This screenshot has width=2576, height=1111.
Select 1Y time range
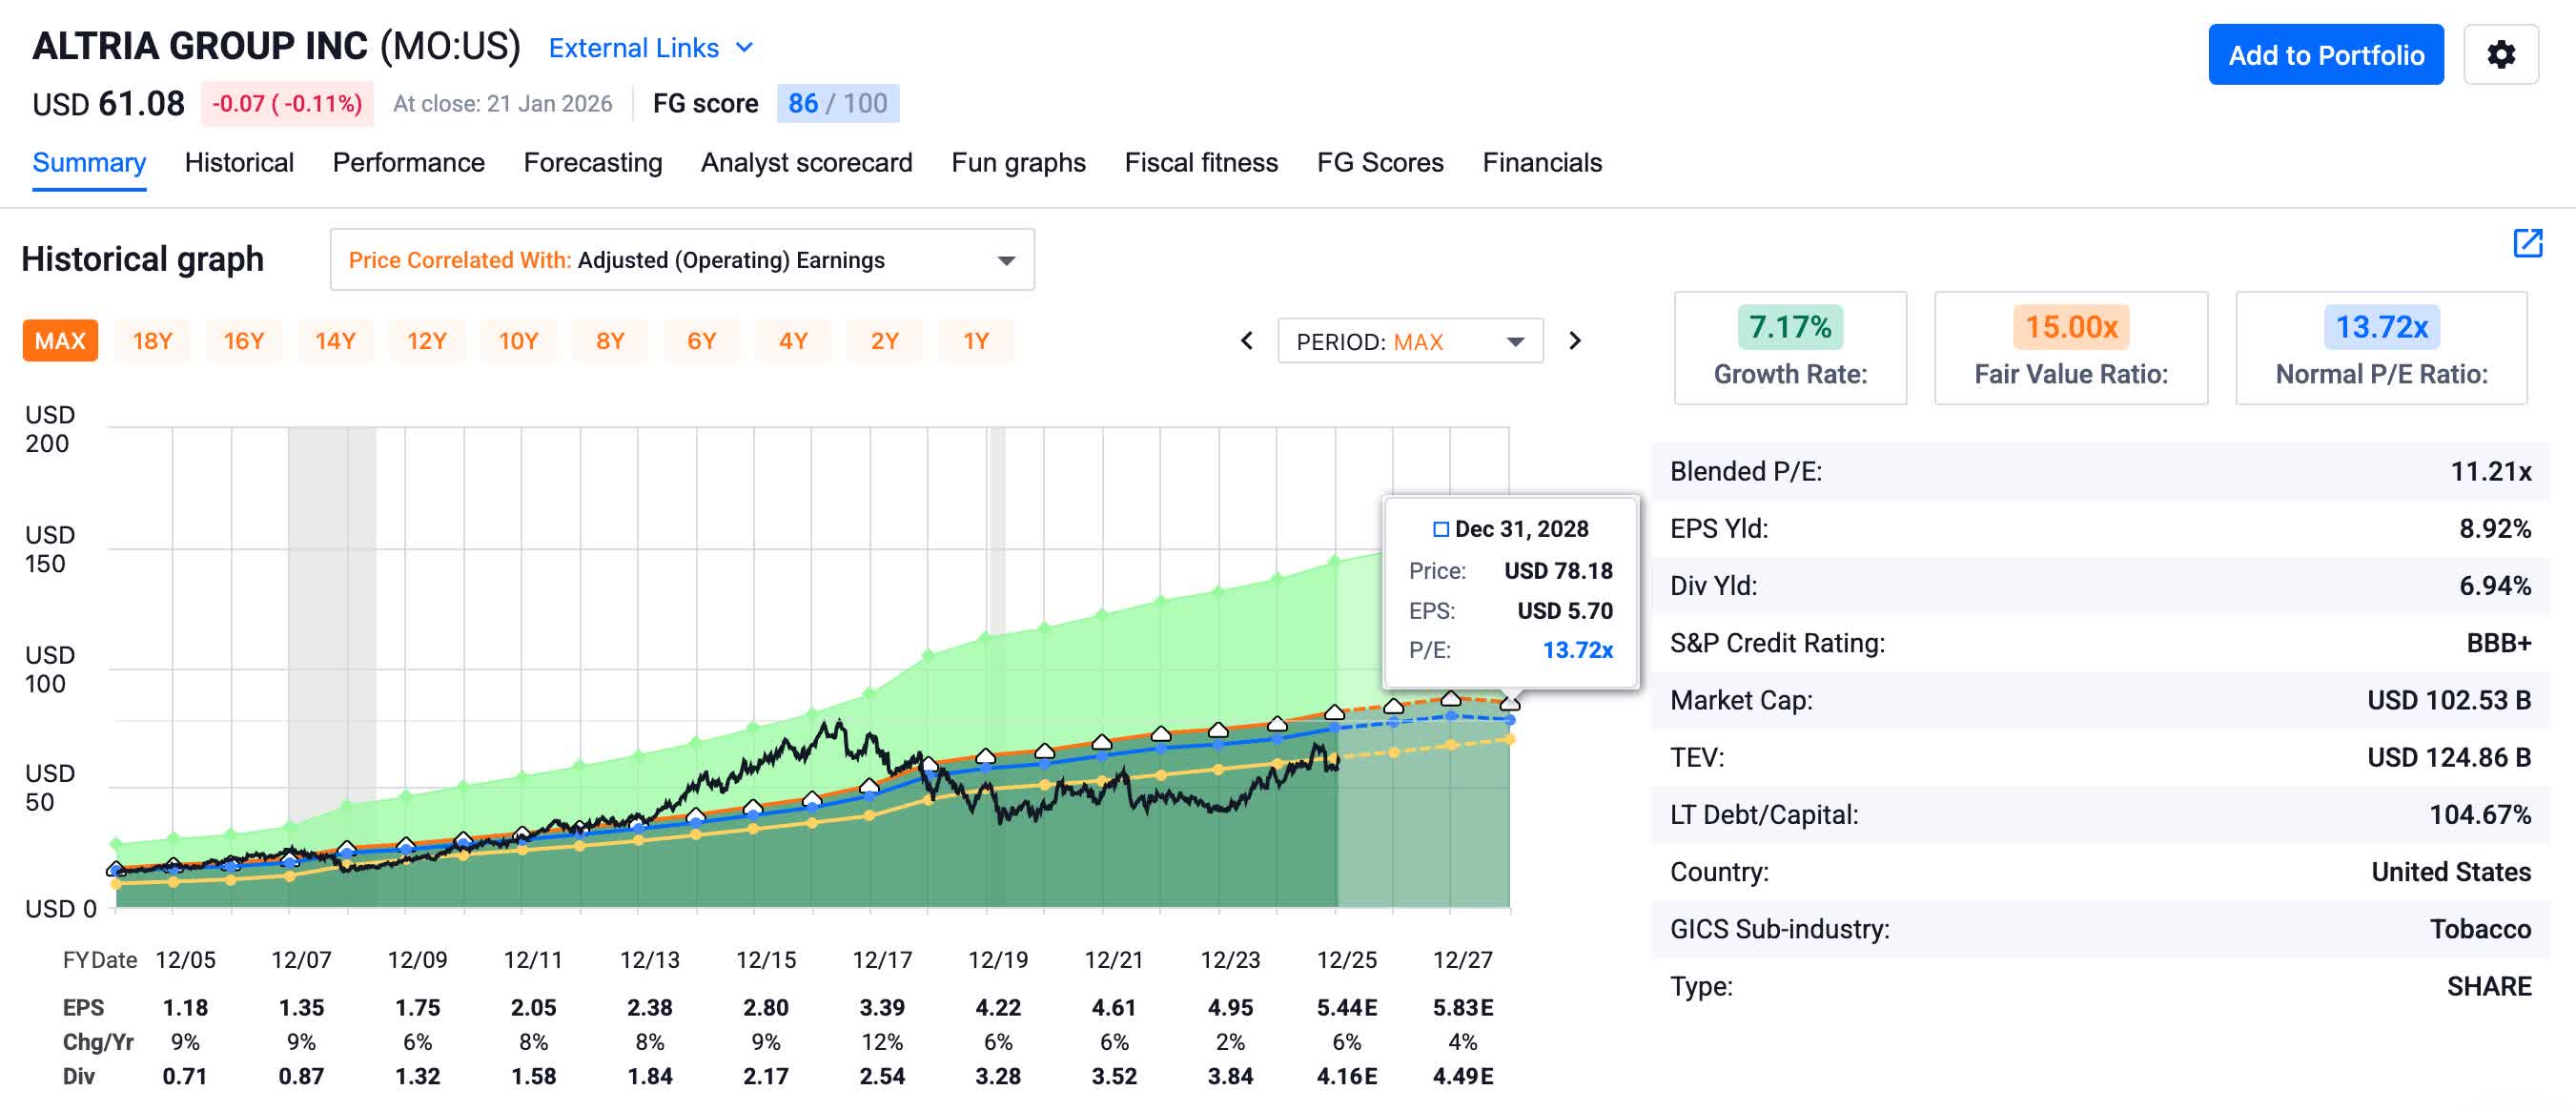point(976,341)
